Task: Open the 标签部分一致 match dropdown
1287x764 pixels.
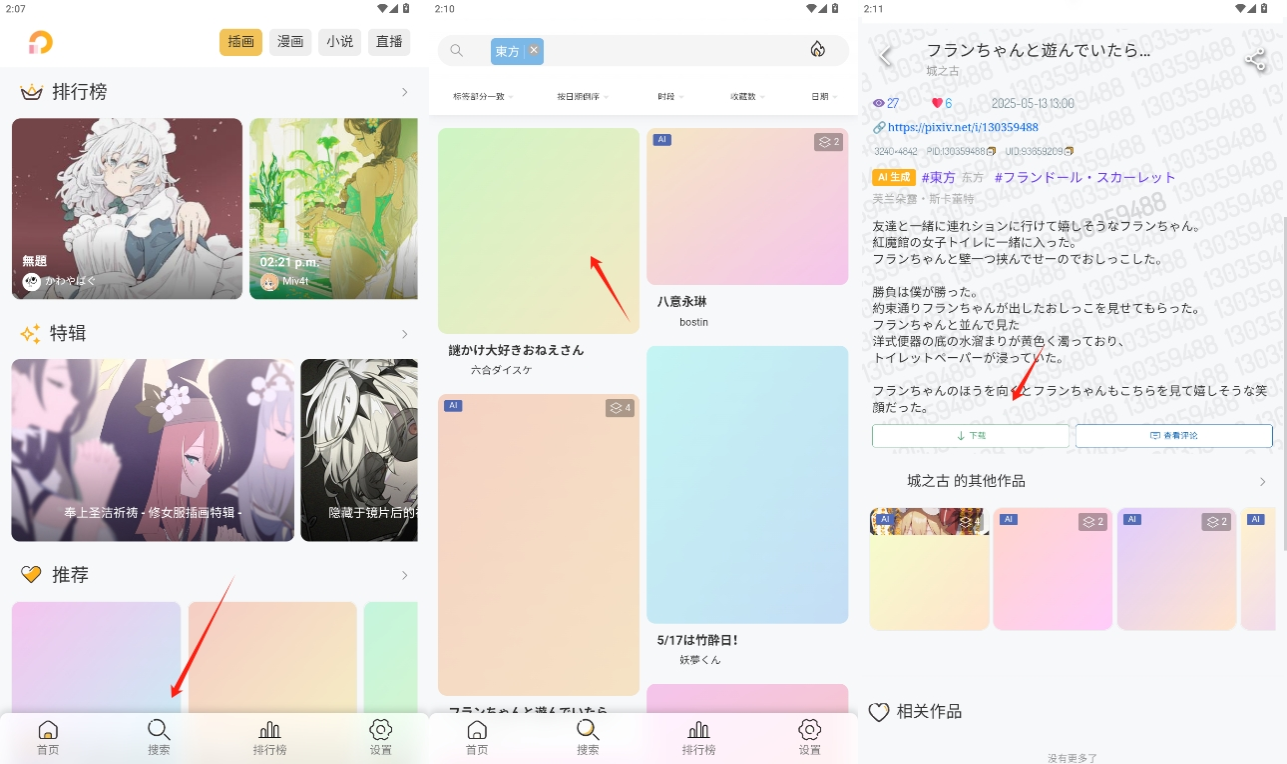Action: [x=483, y=97]
